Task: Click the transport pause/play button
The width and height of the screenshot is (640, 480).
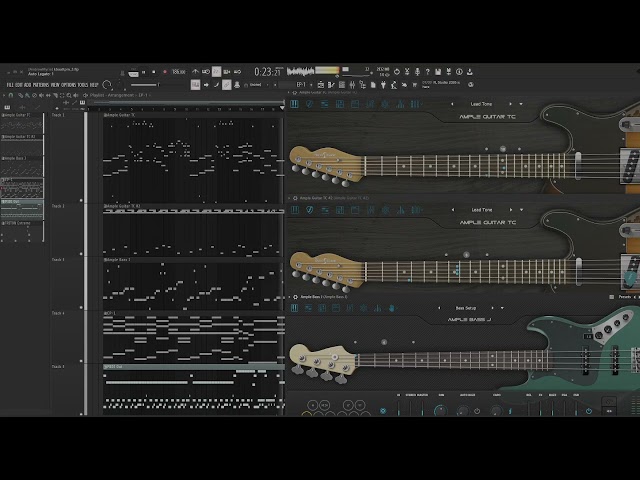Action: coord(144,72)
